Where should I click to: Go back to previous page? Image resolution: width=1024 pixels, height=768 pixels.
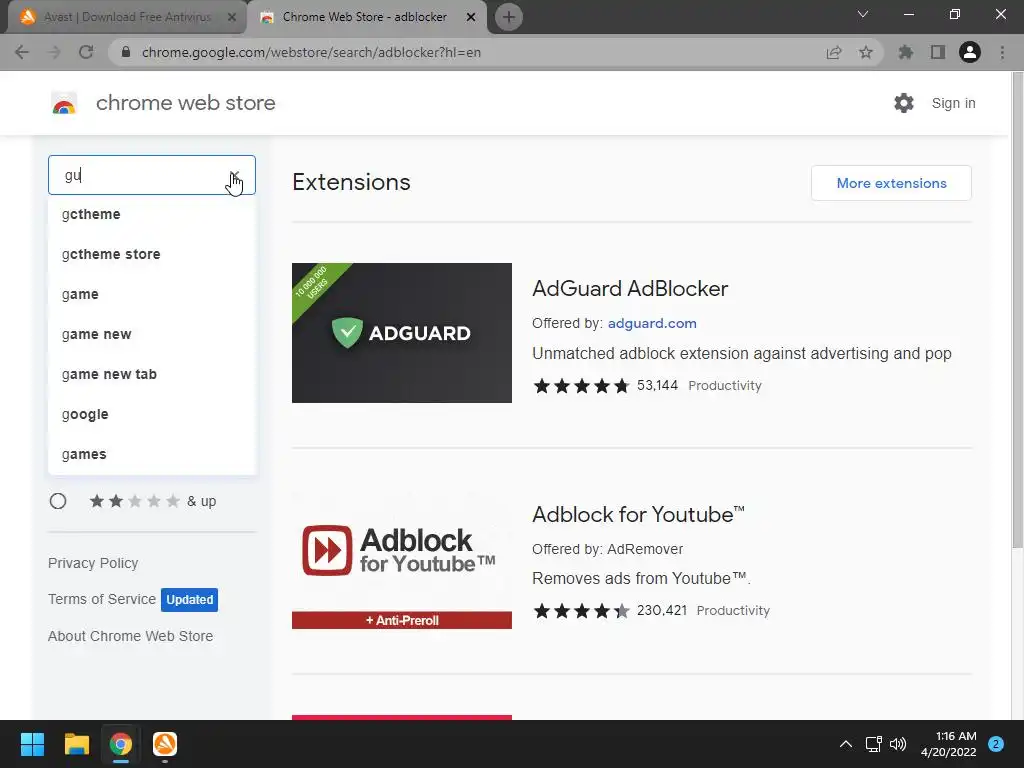22,52
